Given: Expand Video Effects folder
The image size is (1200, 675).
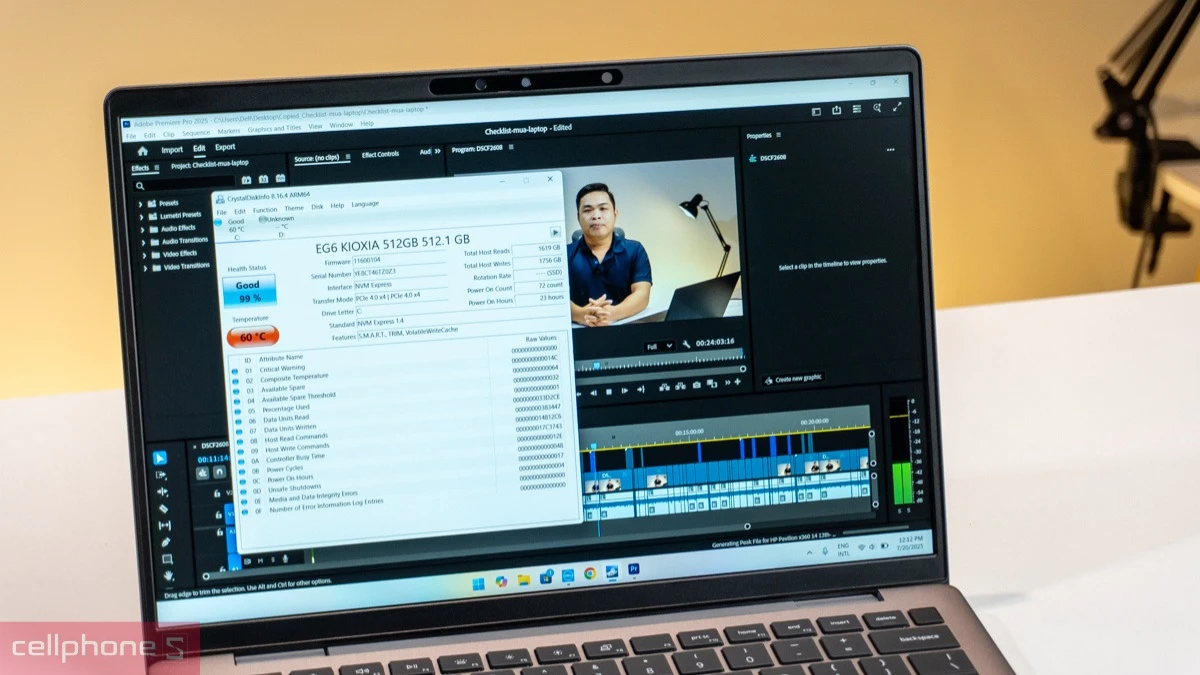Looking at the screenshot, I should tap(144, 256).
